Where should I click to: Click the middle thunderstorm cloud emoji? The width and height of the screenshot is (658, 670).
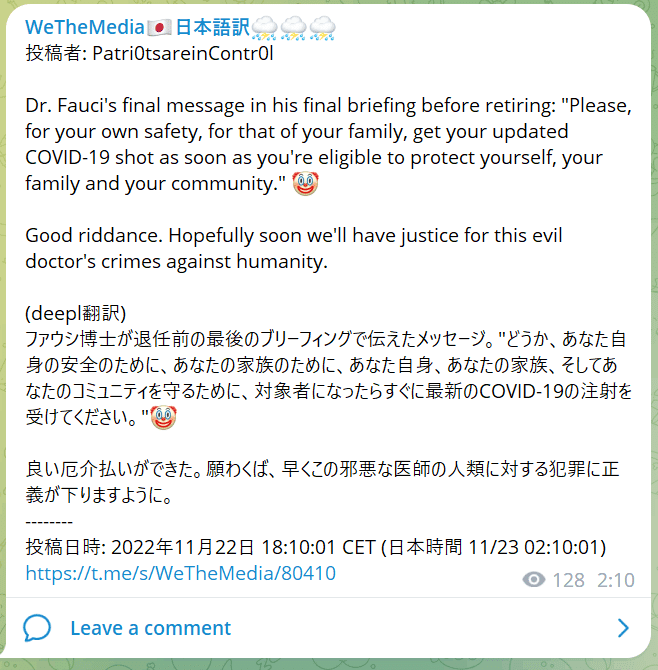tap(294, 28)
